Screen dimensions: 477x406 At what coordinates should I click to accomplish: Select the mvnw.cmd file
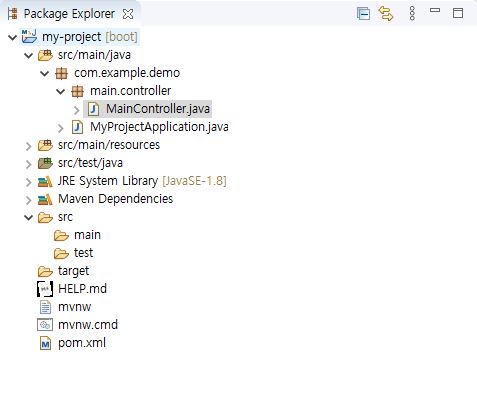78,325
